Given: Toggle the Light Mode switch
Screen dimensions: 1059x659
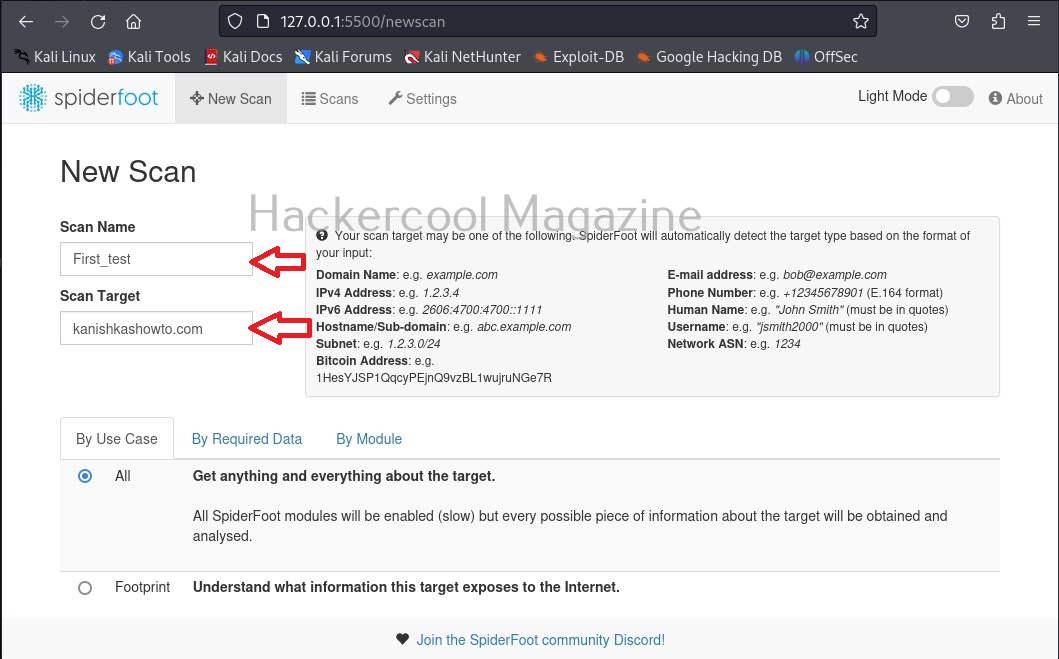Looking at the screenshot, I should tap(952, 97).
